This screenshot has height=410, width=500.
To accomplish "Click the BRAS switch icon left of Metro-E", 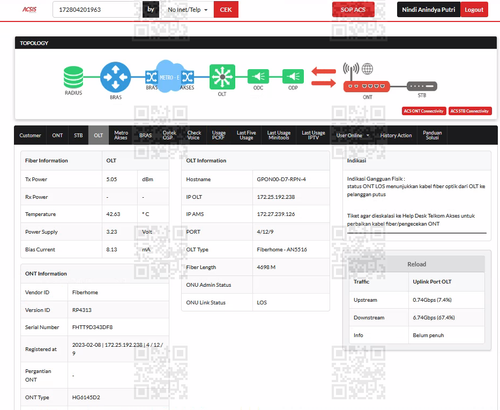I will click(x=151, y=77).
